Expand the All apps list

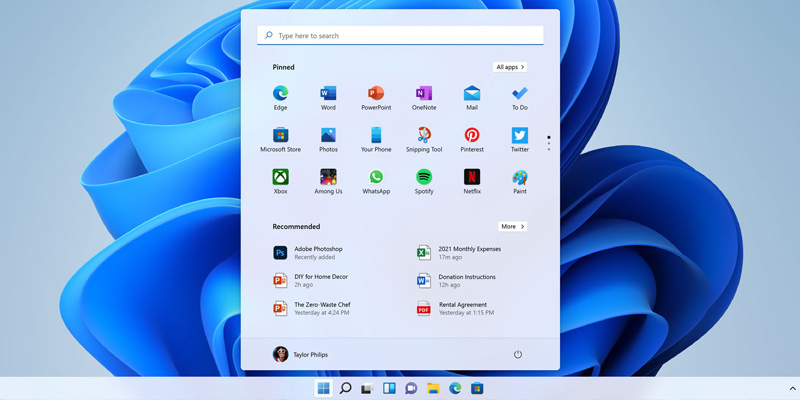coord(510,67)
